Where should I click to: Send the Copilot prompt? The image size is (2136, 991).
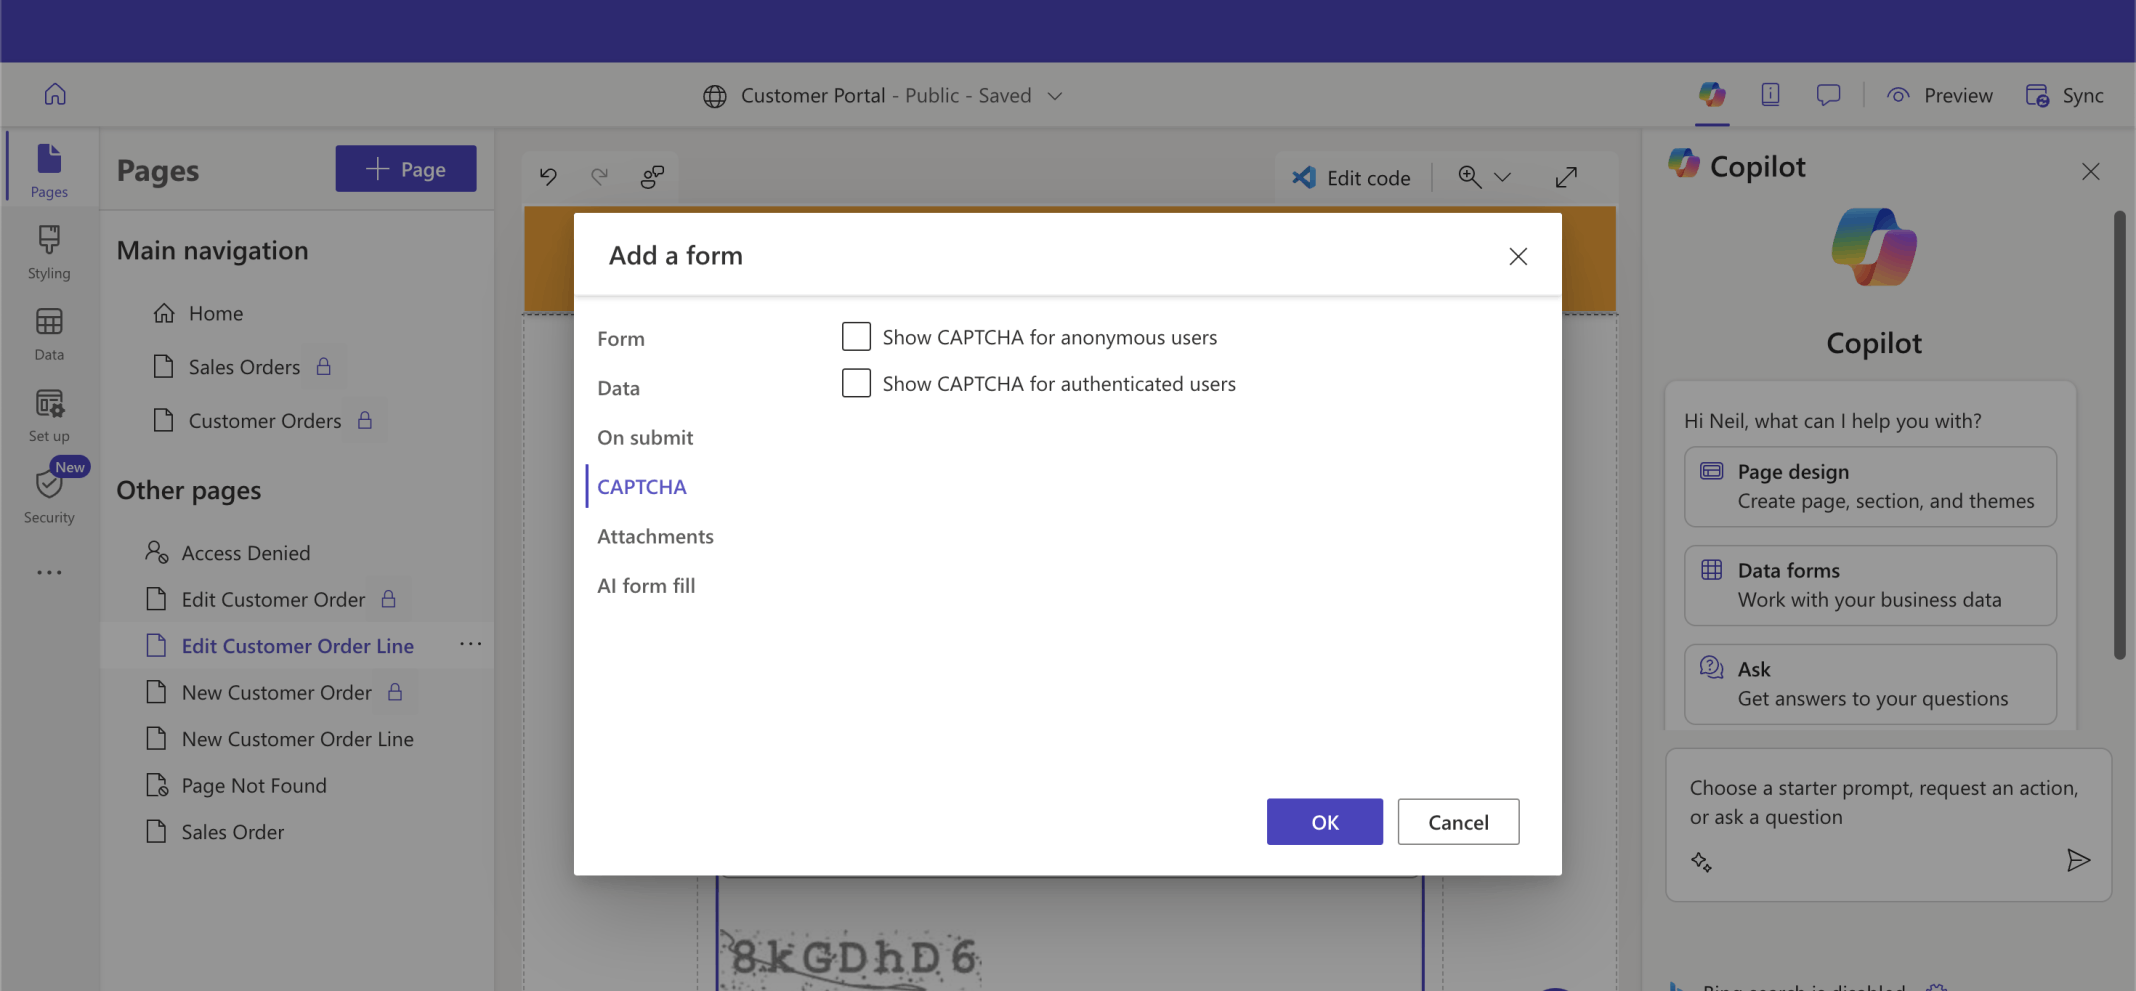click(x=2078, y=860)
